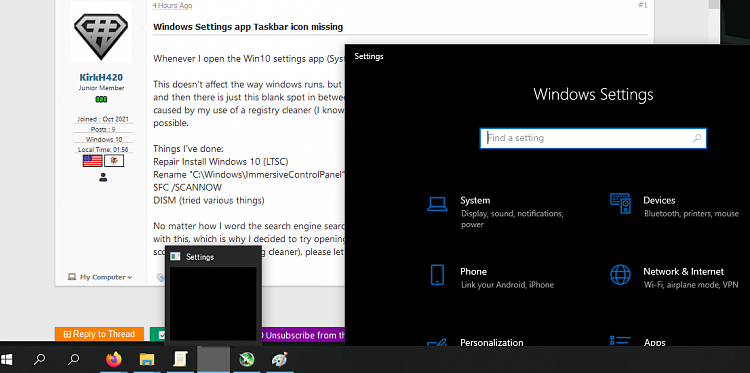750x373 pixels.
Task: Click the Personalization brush icon
Action: coord(437,343)
